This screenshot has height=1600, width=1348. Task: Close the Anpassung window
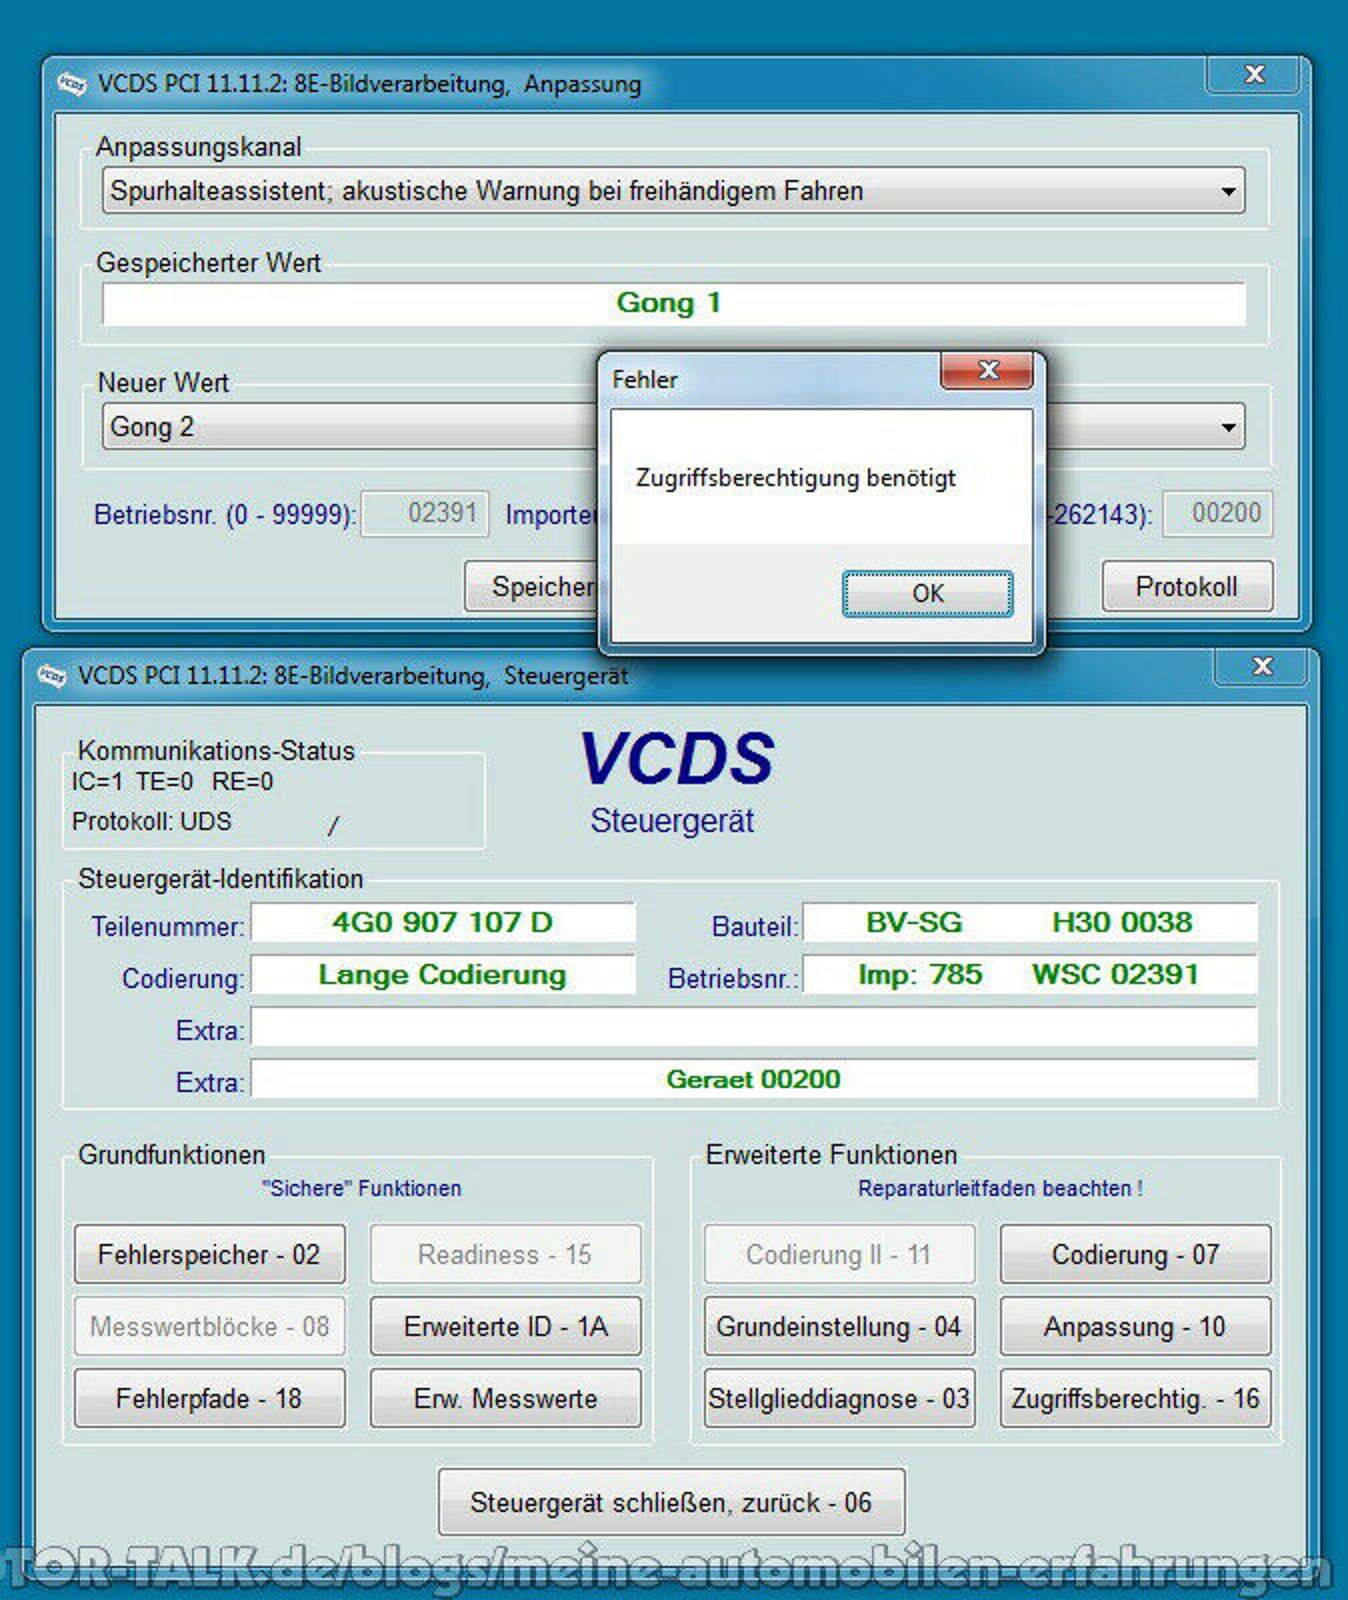(x=1254, y=74)
